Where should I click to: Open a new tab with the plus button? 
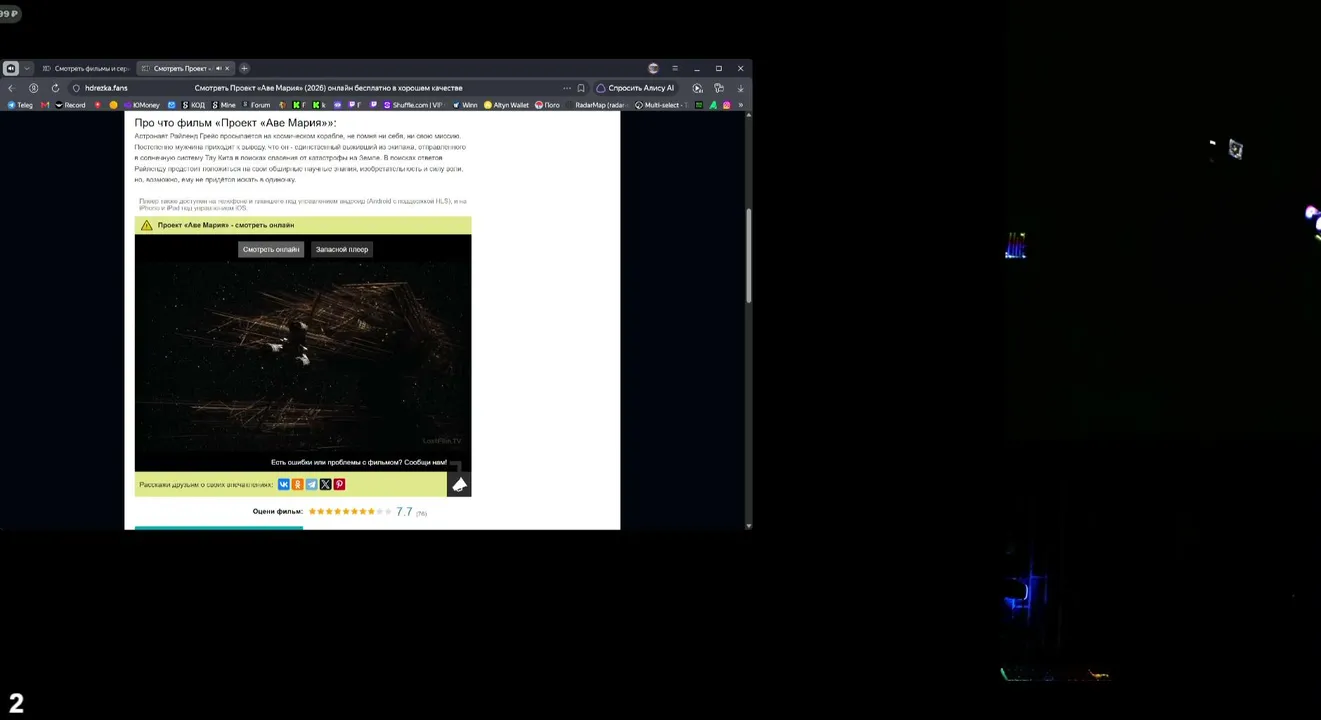tap(244, 68)
